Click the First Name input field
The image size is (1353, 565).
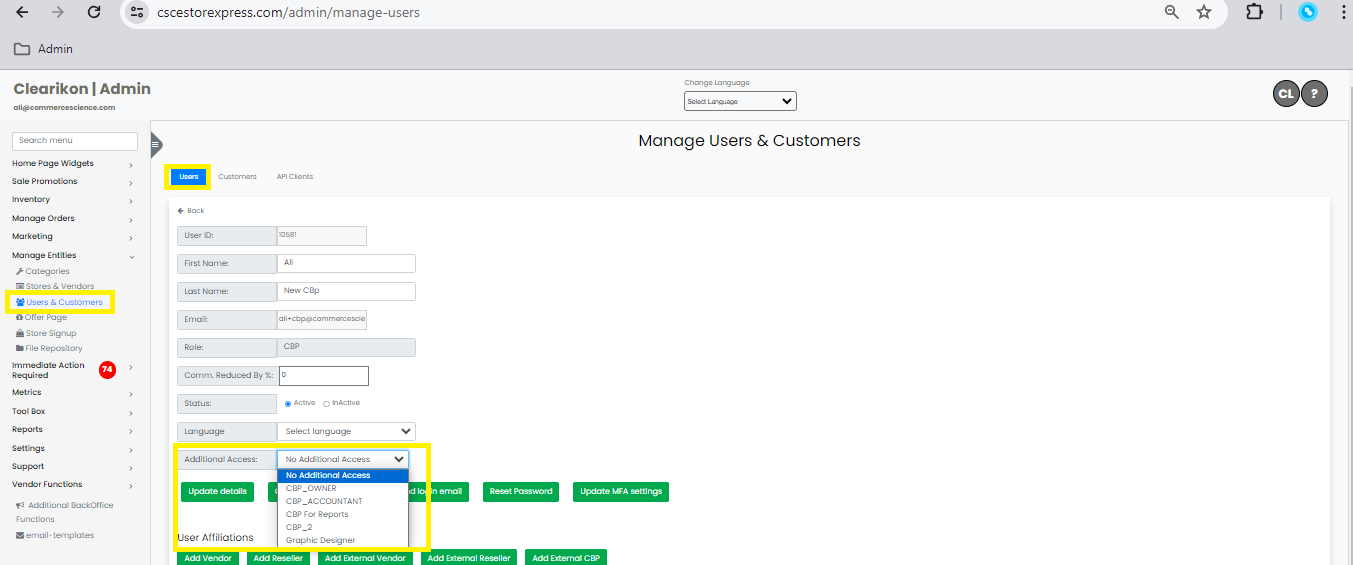coord(346,263)
